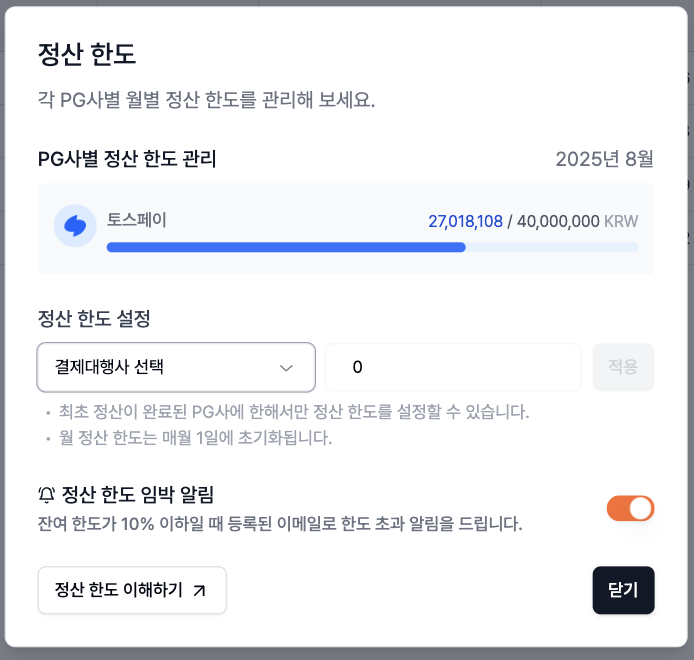Click the 정산 한도 임박 알림 heading text

click(138, 494)
